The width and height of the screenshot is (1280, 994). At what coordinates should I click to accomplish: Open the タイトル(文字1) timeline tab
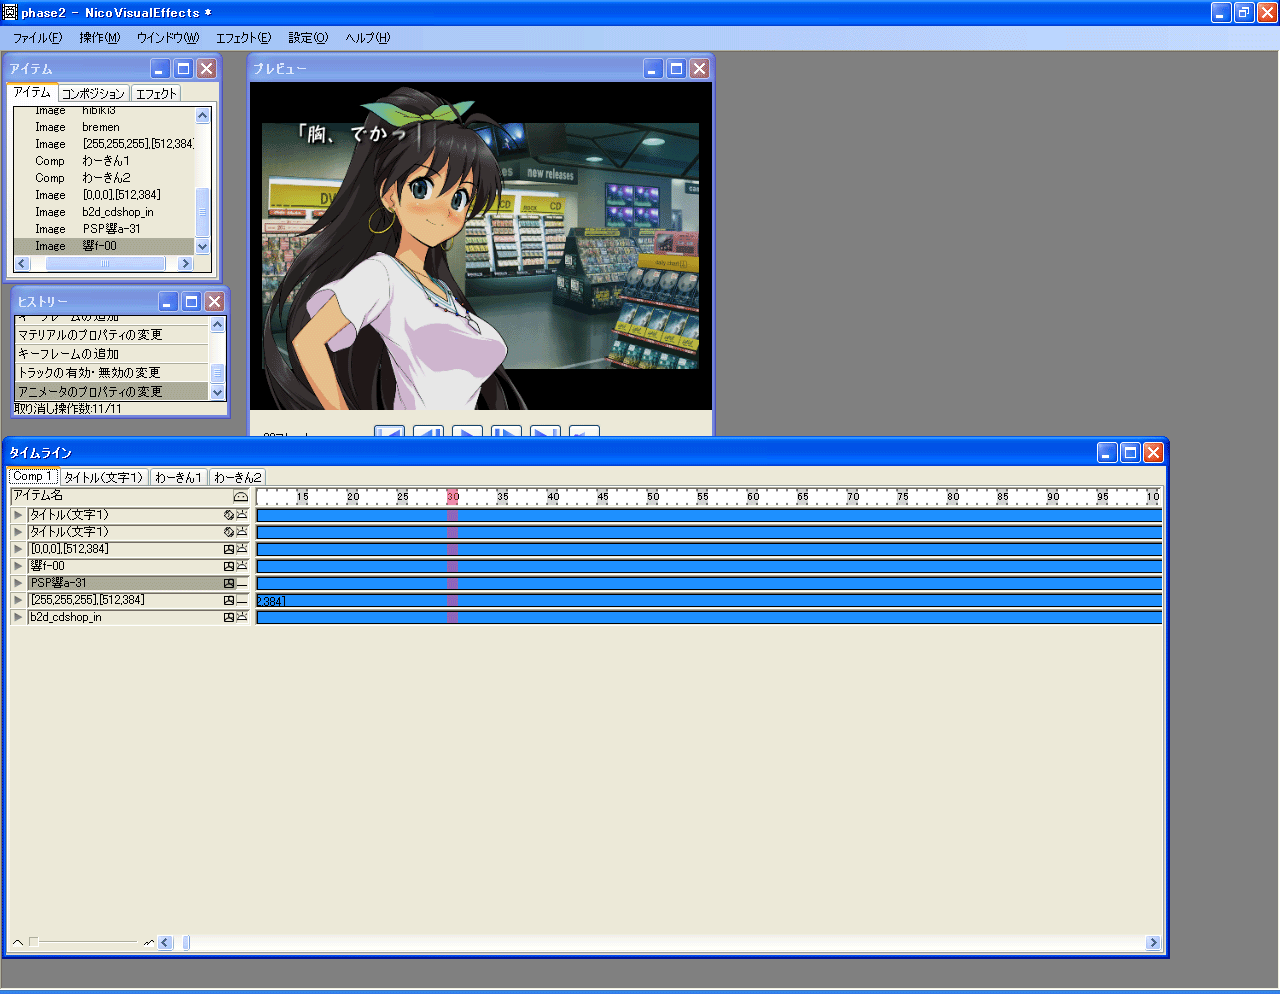coord(104,477)
